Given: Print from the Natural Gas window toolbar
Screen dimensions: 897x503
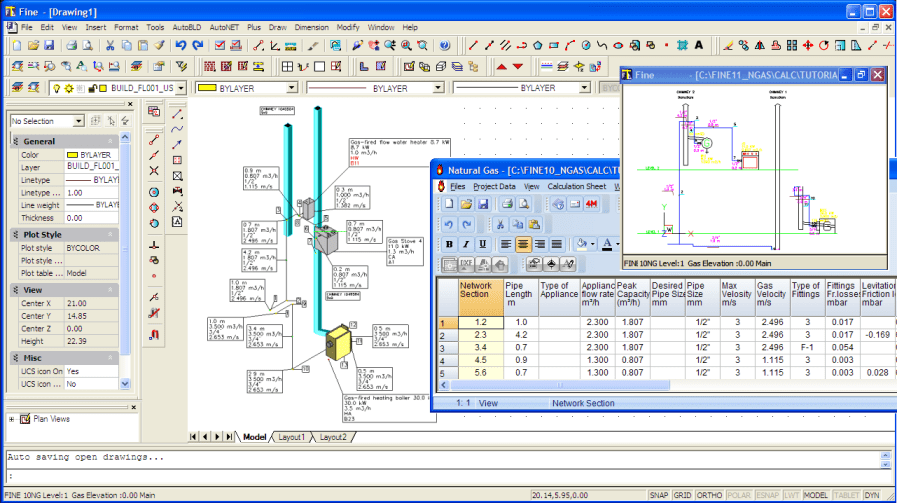Looking at the screenshot, I should [507, 204].
